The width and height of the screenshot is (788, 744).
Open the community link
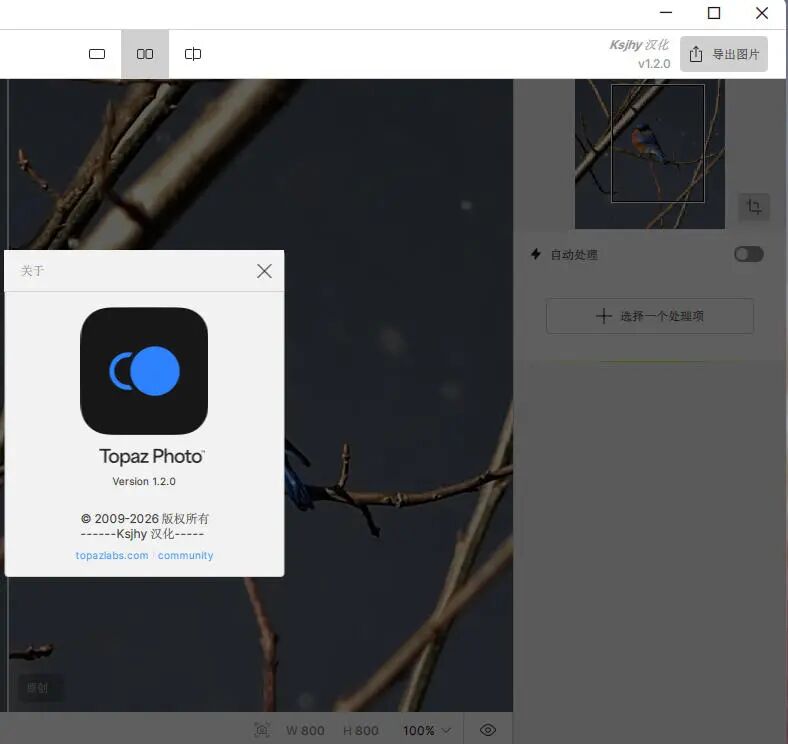click(185, 555)
